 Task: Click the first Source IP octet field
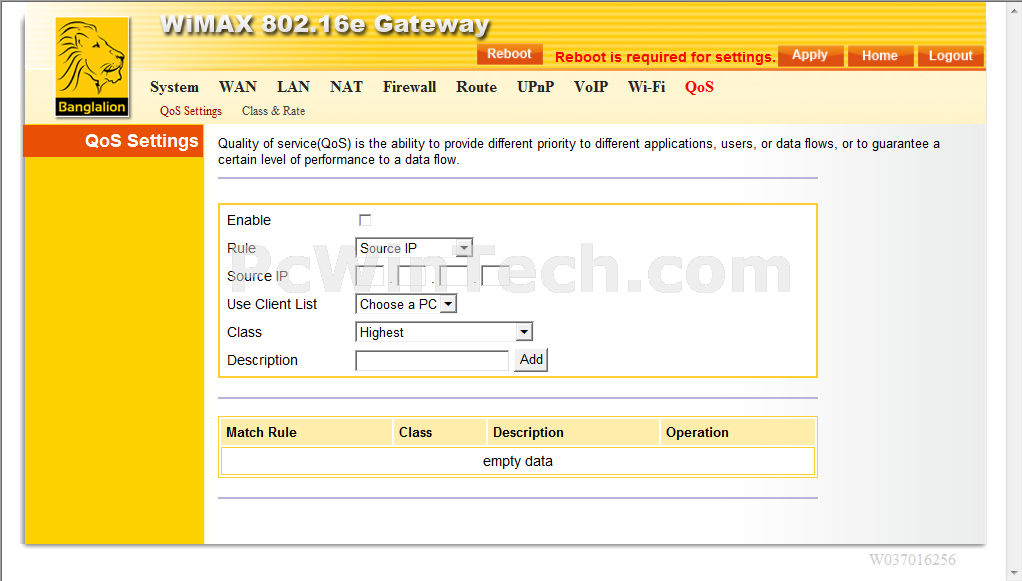coord(371,276)
